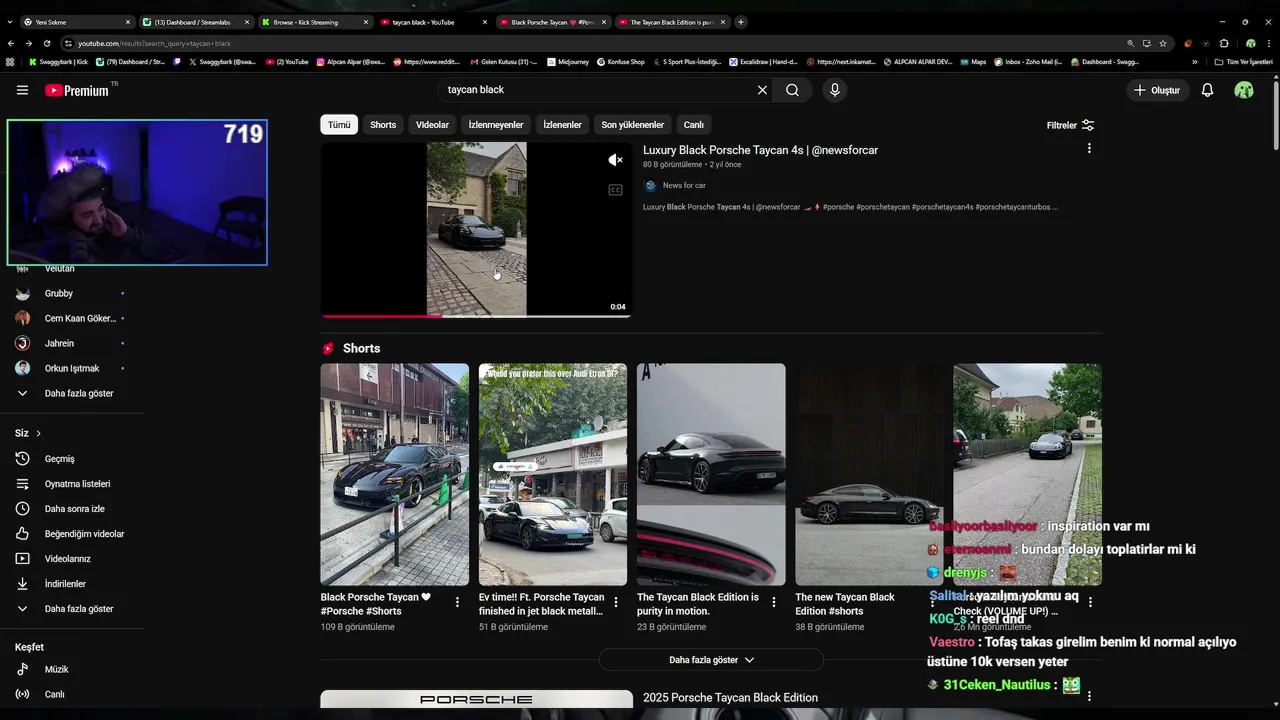Open options for Black Porsche Taycan short
Image resolution: width=1280 pixels, height=720 pixels.
tap(457, 602)
